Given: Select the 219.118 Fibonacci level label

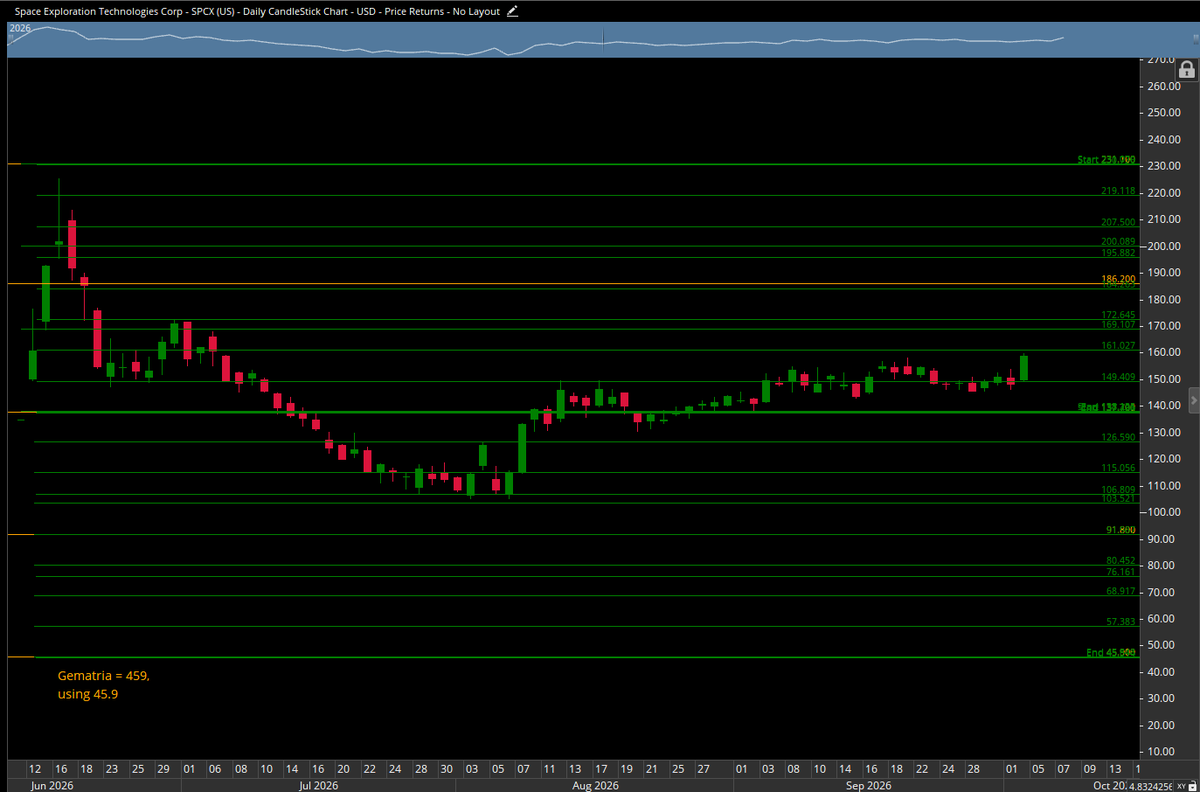Looking at the screenshot, I should click(x=1117, y=191).
